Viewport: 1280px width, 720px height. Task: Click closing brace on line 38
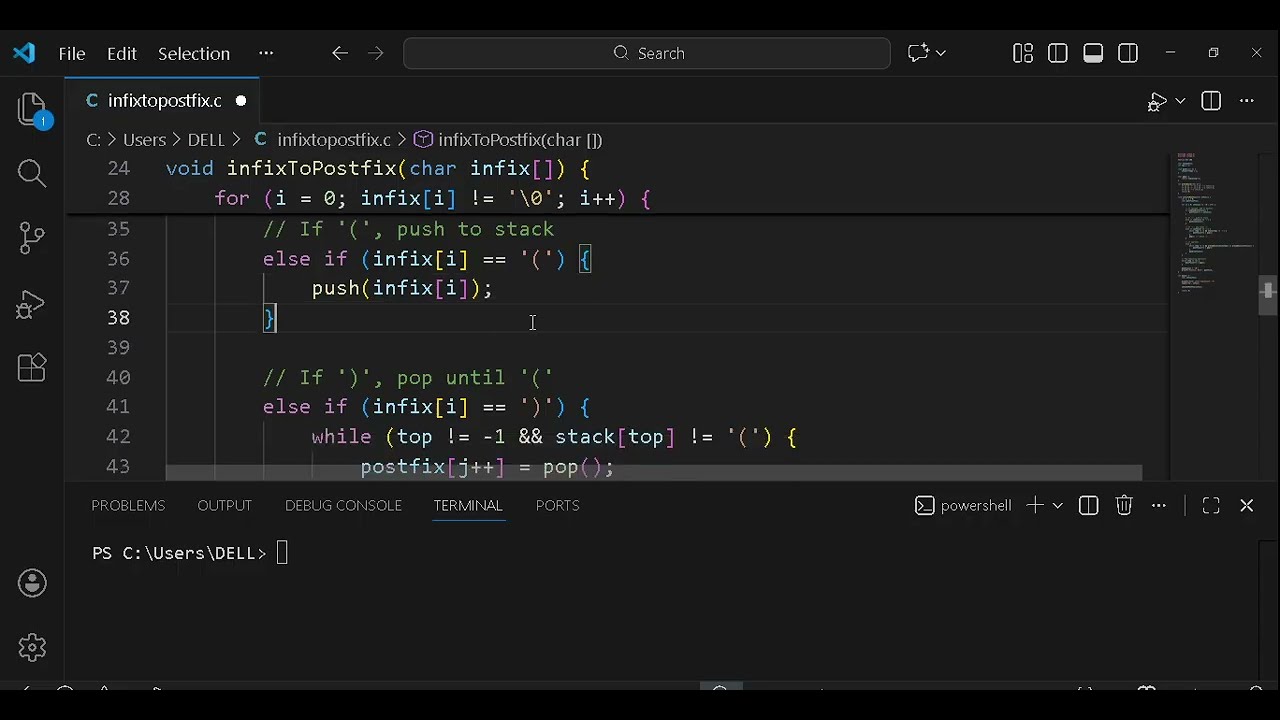pyautogui.click(x=269, y=318)
